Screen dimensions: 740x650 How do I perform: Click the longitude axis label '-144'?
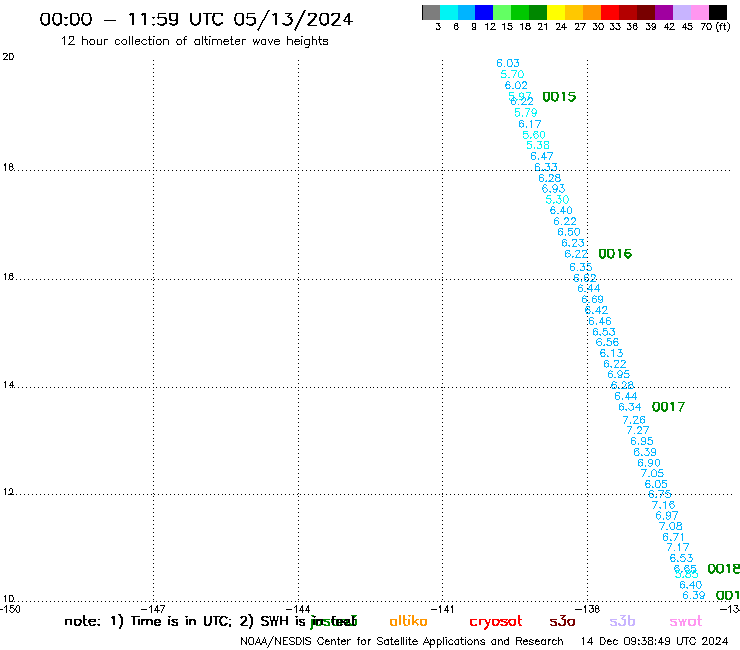298,609
